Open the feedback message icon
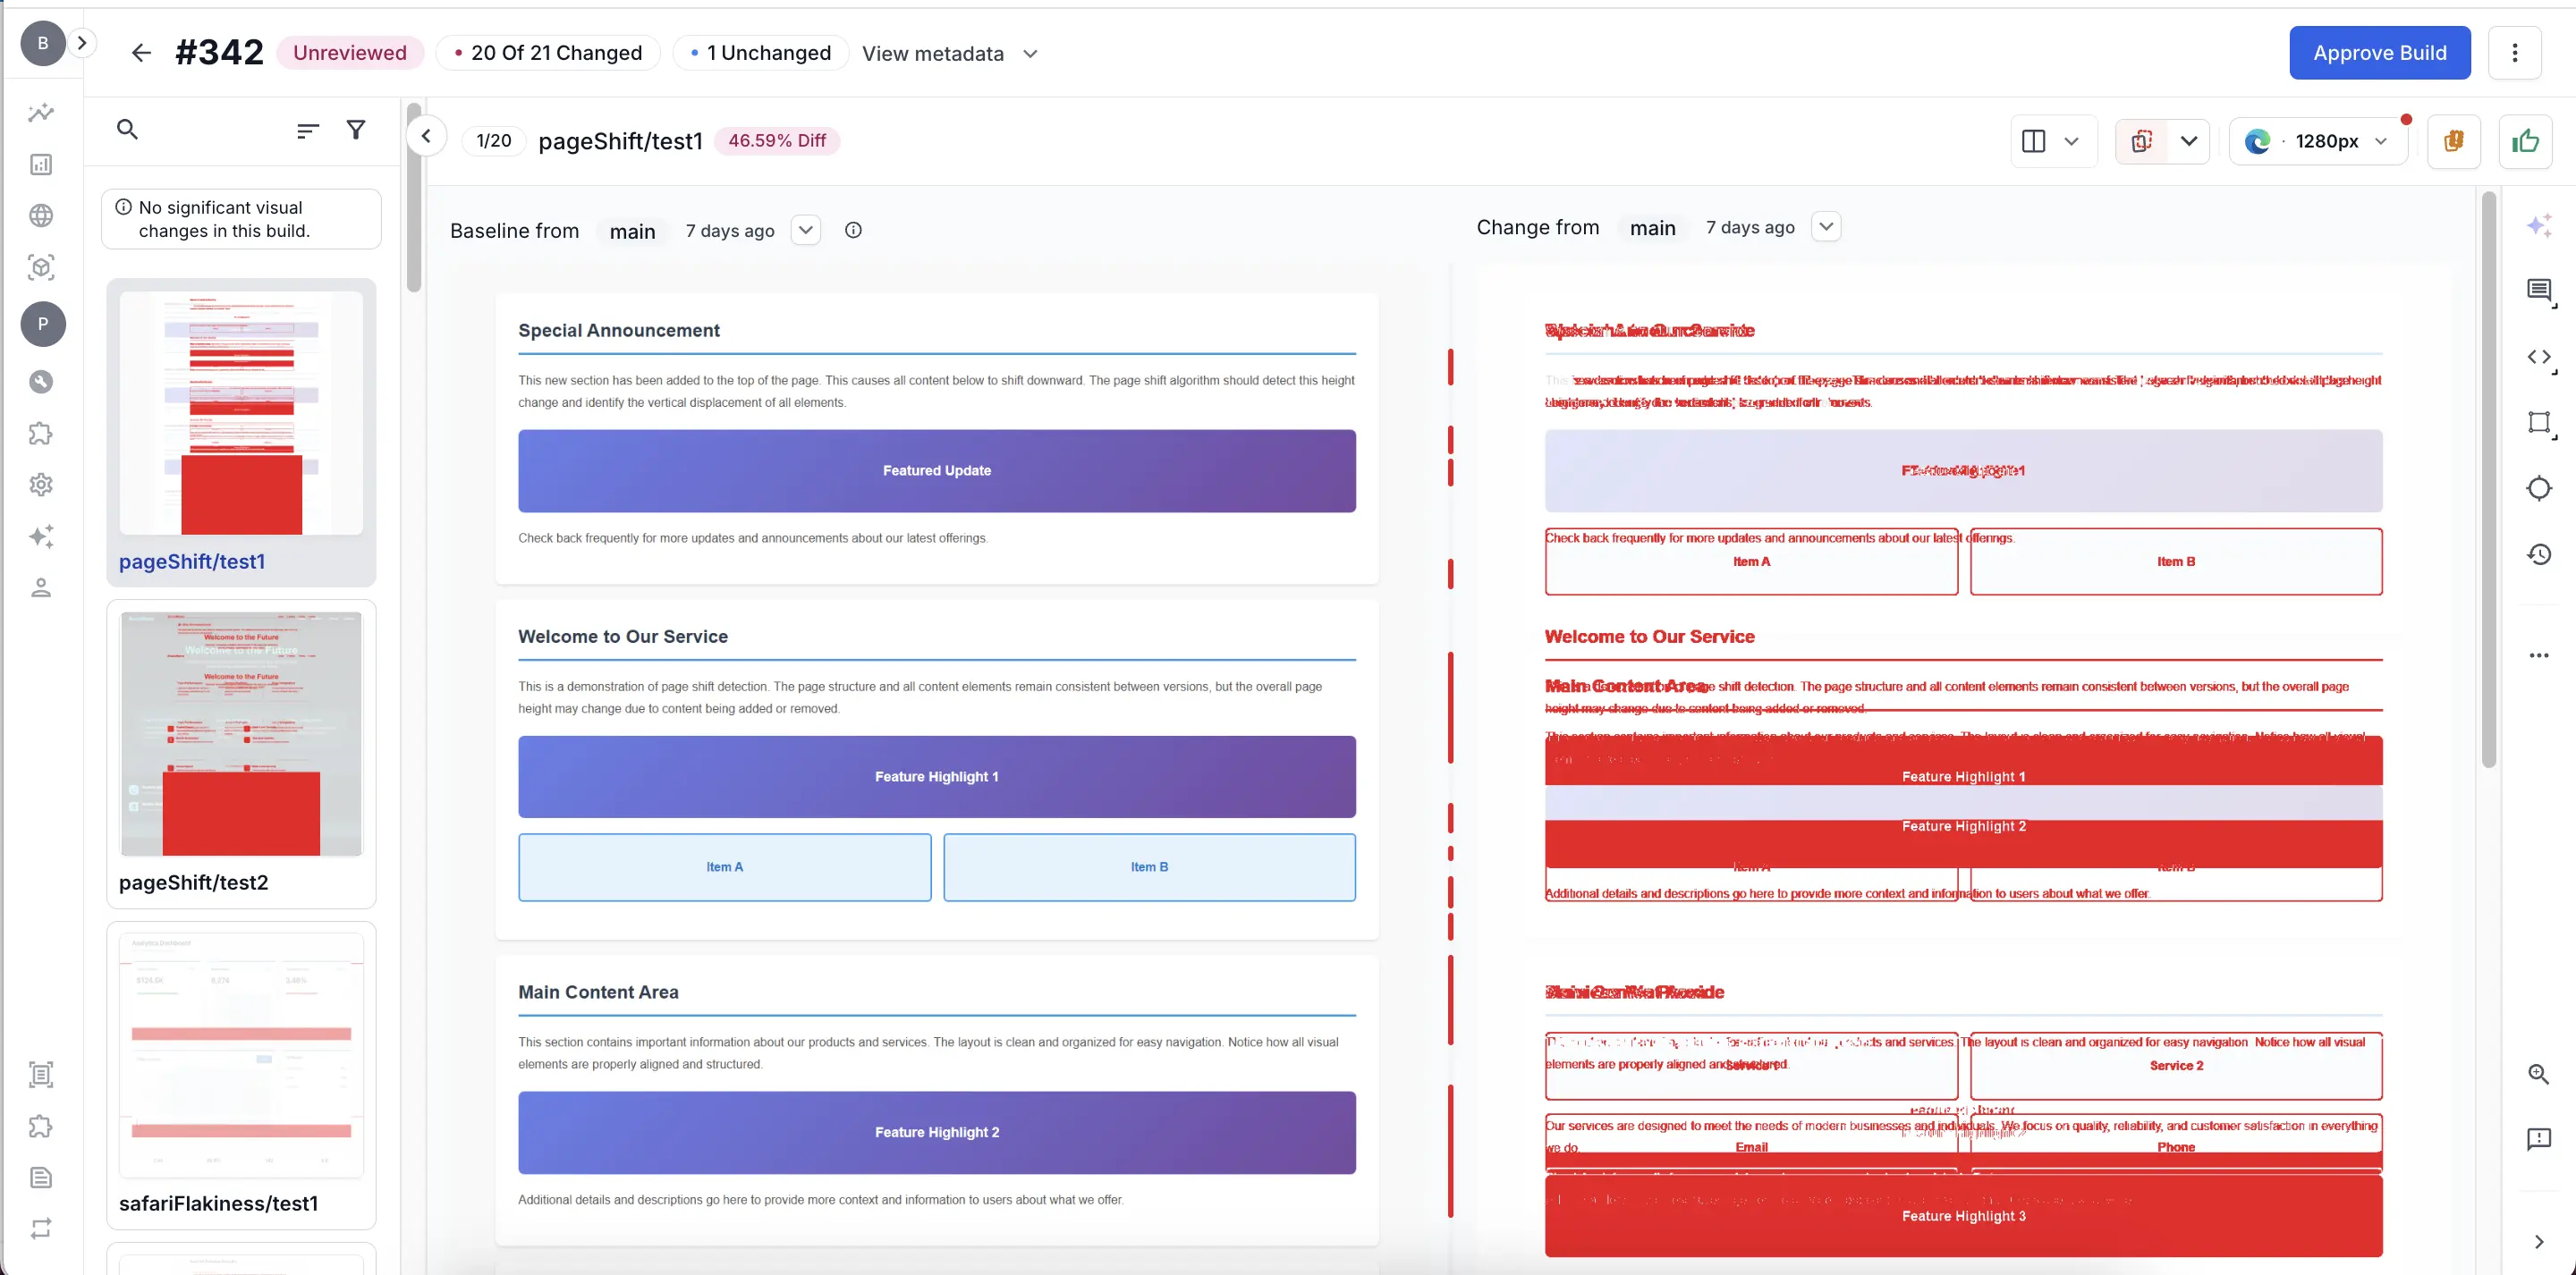 (x=2539, y=1139)
